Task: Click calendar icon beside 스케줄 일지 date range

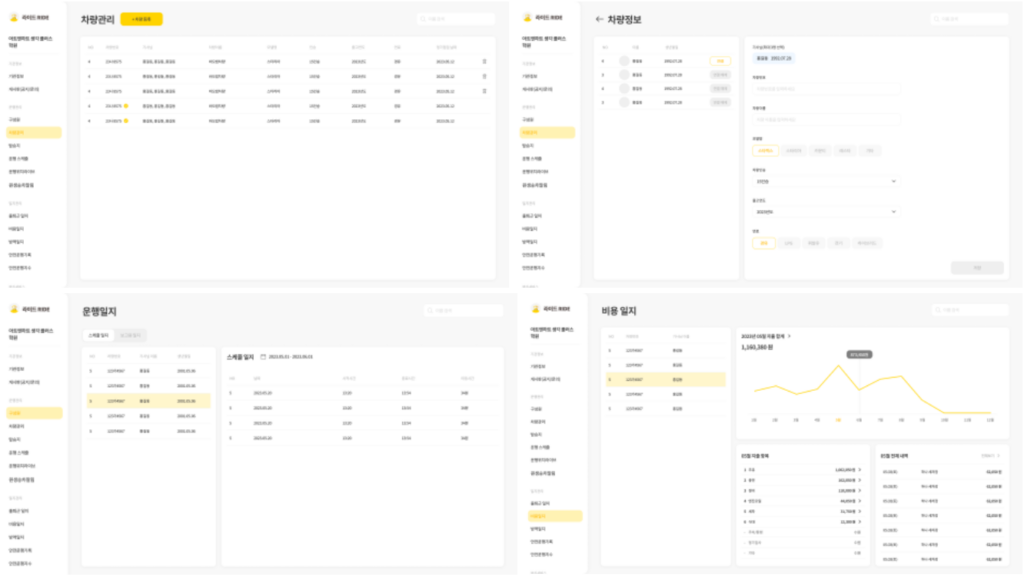Action: 263,356
